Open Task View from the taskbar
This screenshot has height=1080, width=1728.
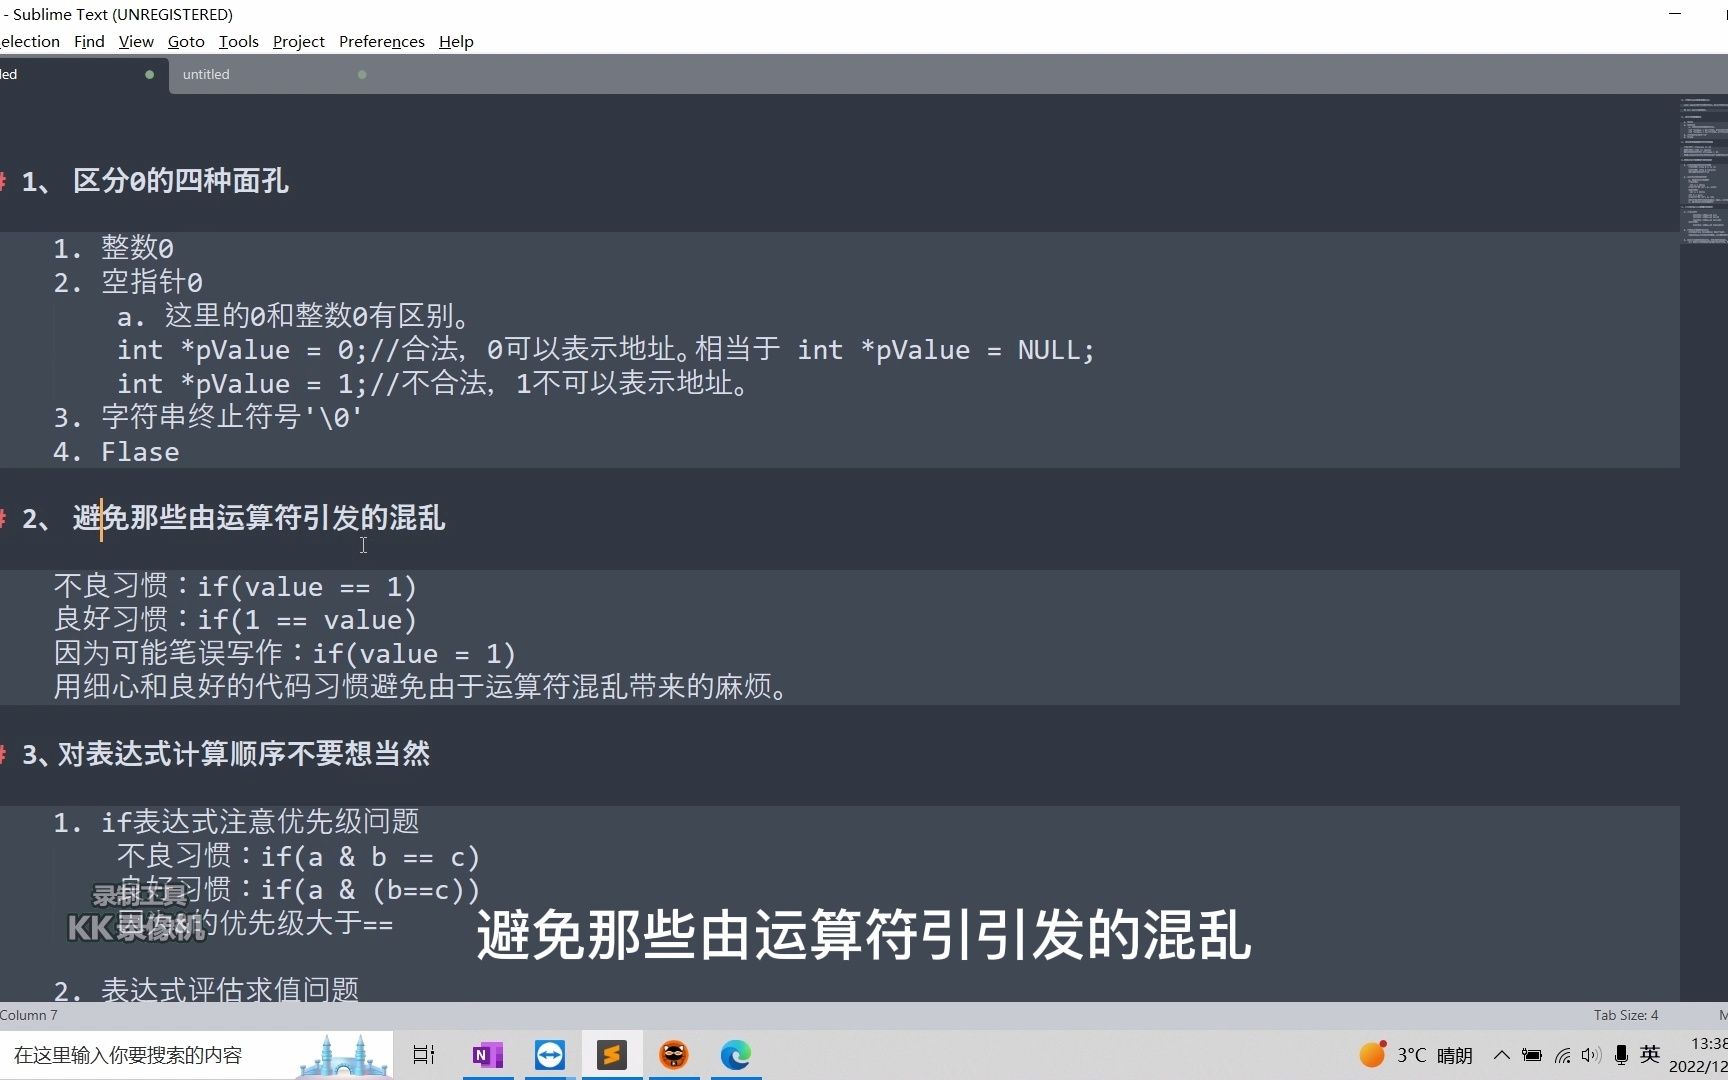[424, 1055]
